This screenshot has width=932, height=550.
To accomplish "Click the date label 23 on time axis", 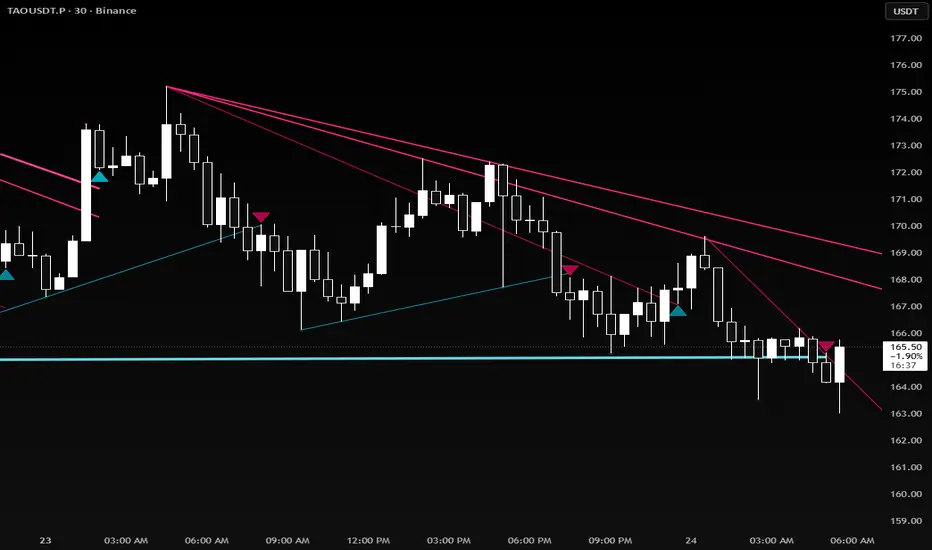I will coord(45,540).
